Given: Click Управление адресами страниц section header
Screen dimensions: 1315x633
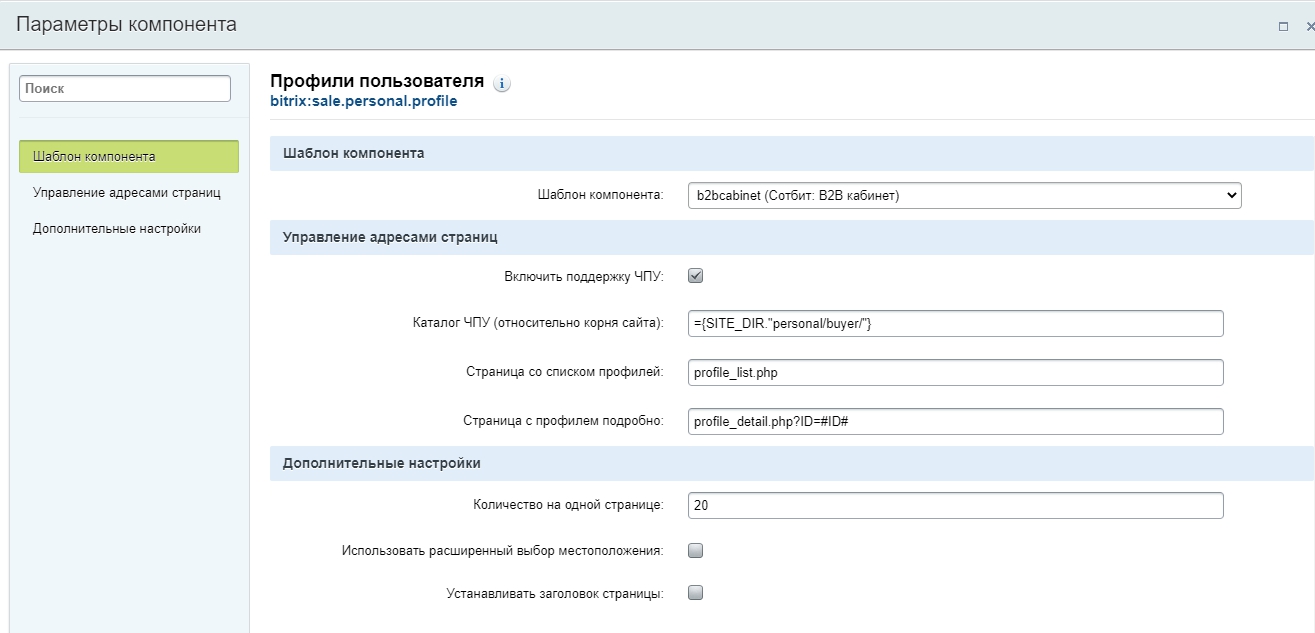Looking at the screenshot, I should [x=791, y=237].
